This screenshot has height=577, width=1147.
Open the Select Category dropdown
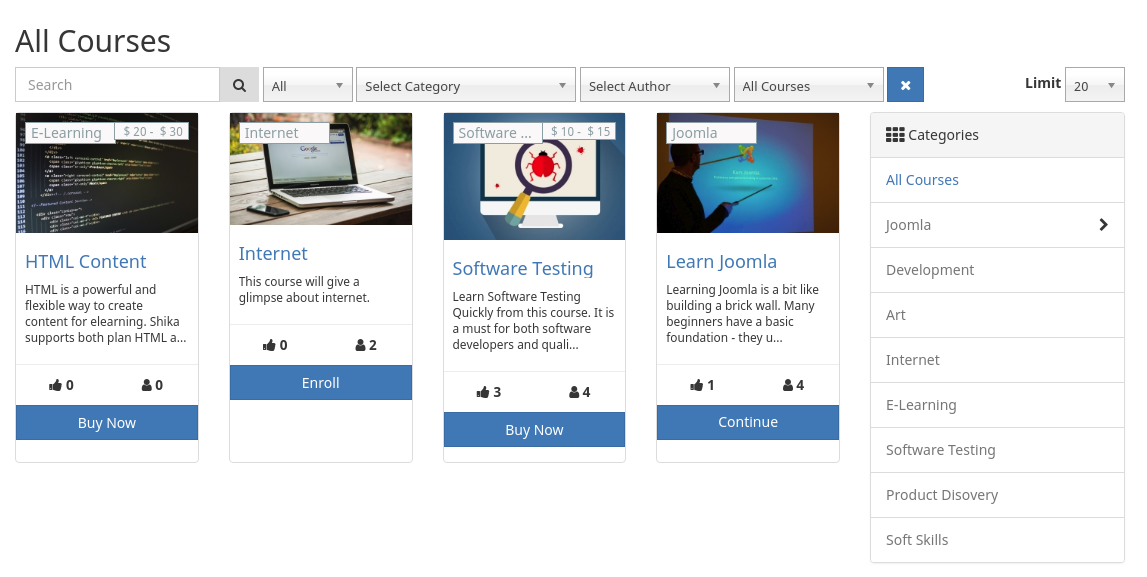tap(466, 86)
